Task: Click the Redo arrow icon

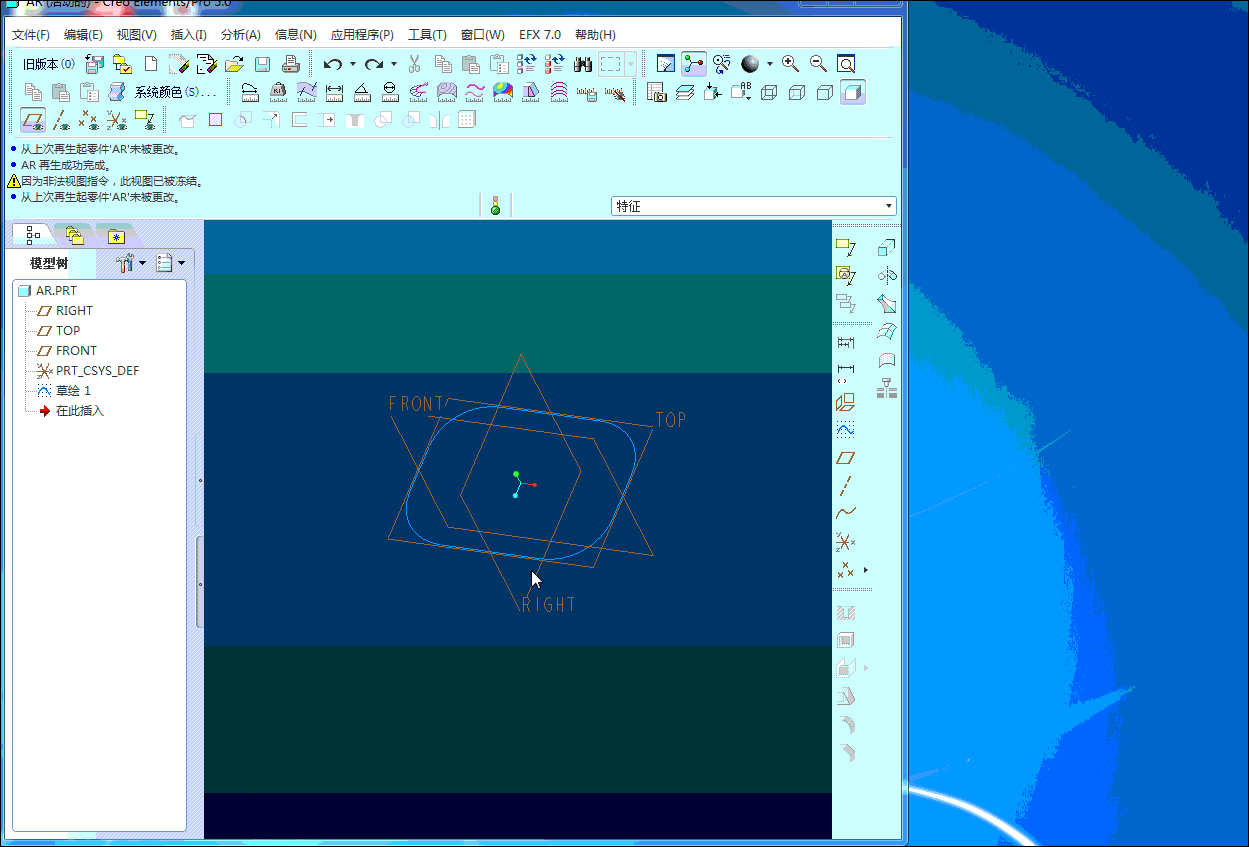Action: (x=373, y=64)
